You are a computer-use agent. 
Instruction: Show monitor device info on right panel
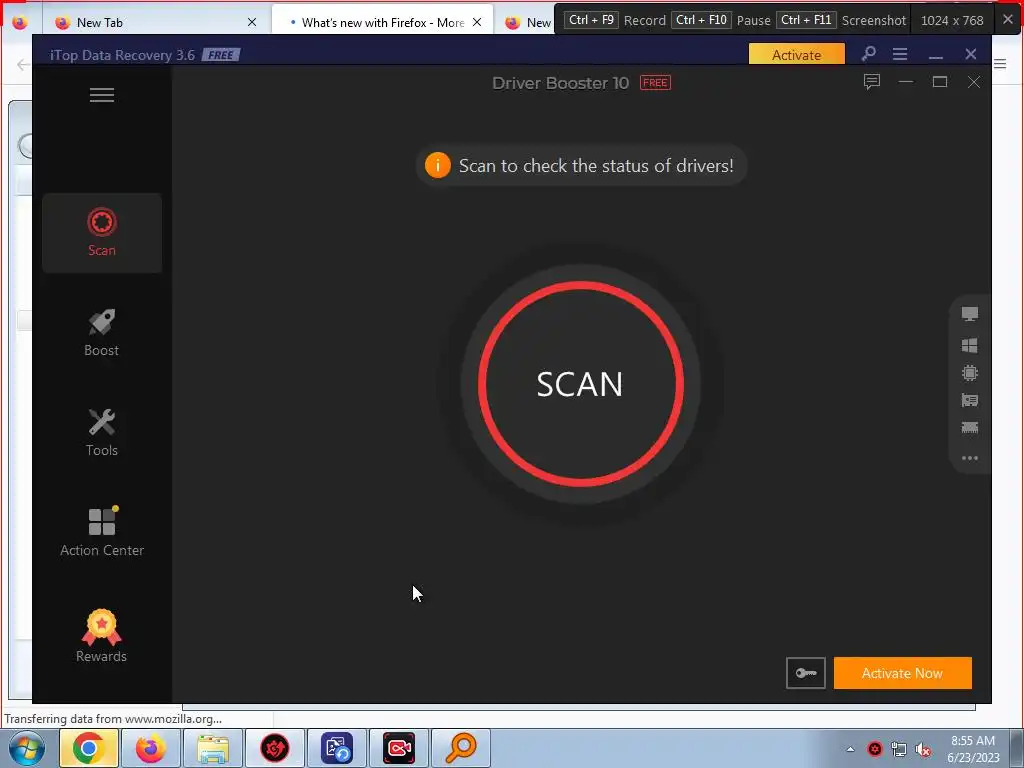click(970, 314)
